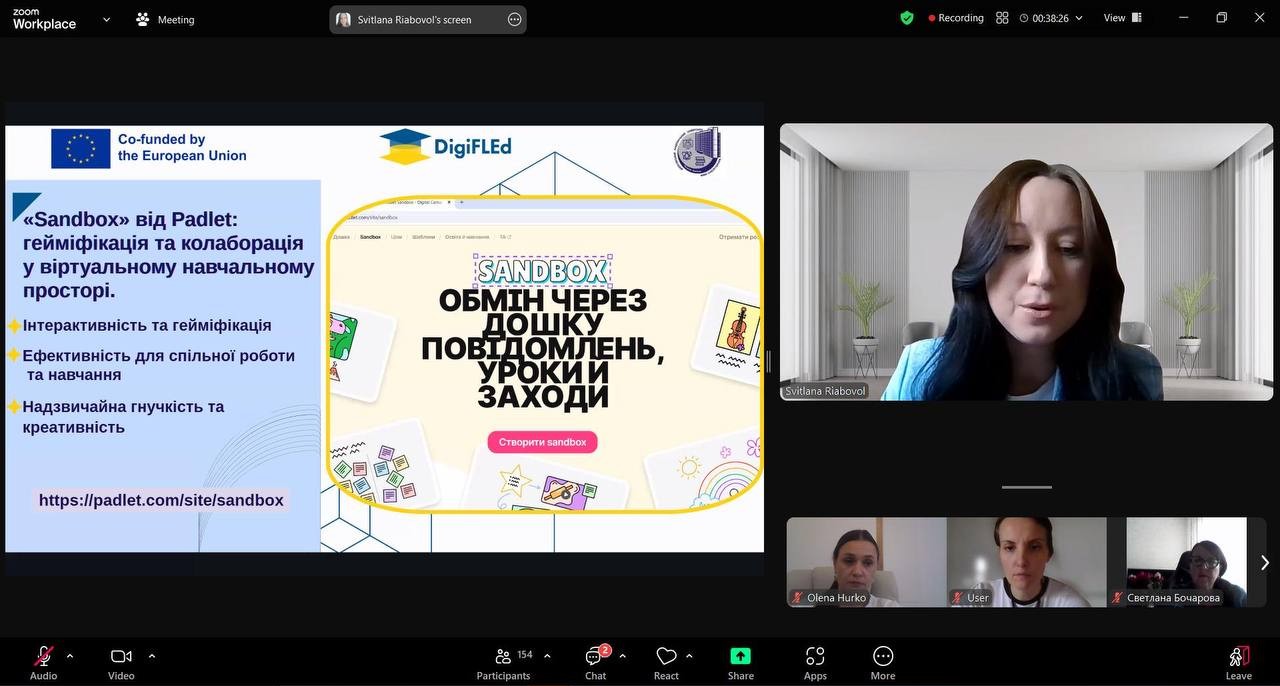Open the Participants panel
The image size is (1280, 686).
(x=503, y=662)
